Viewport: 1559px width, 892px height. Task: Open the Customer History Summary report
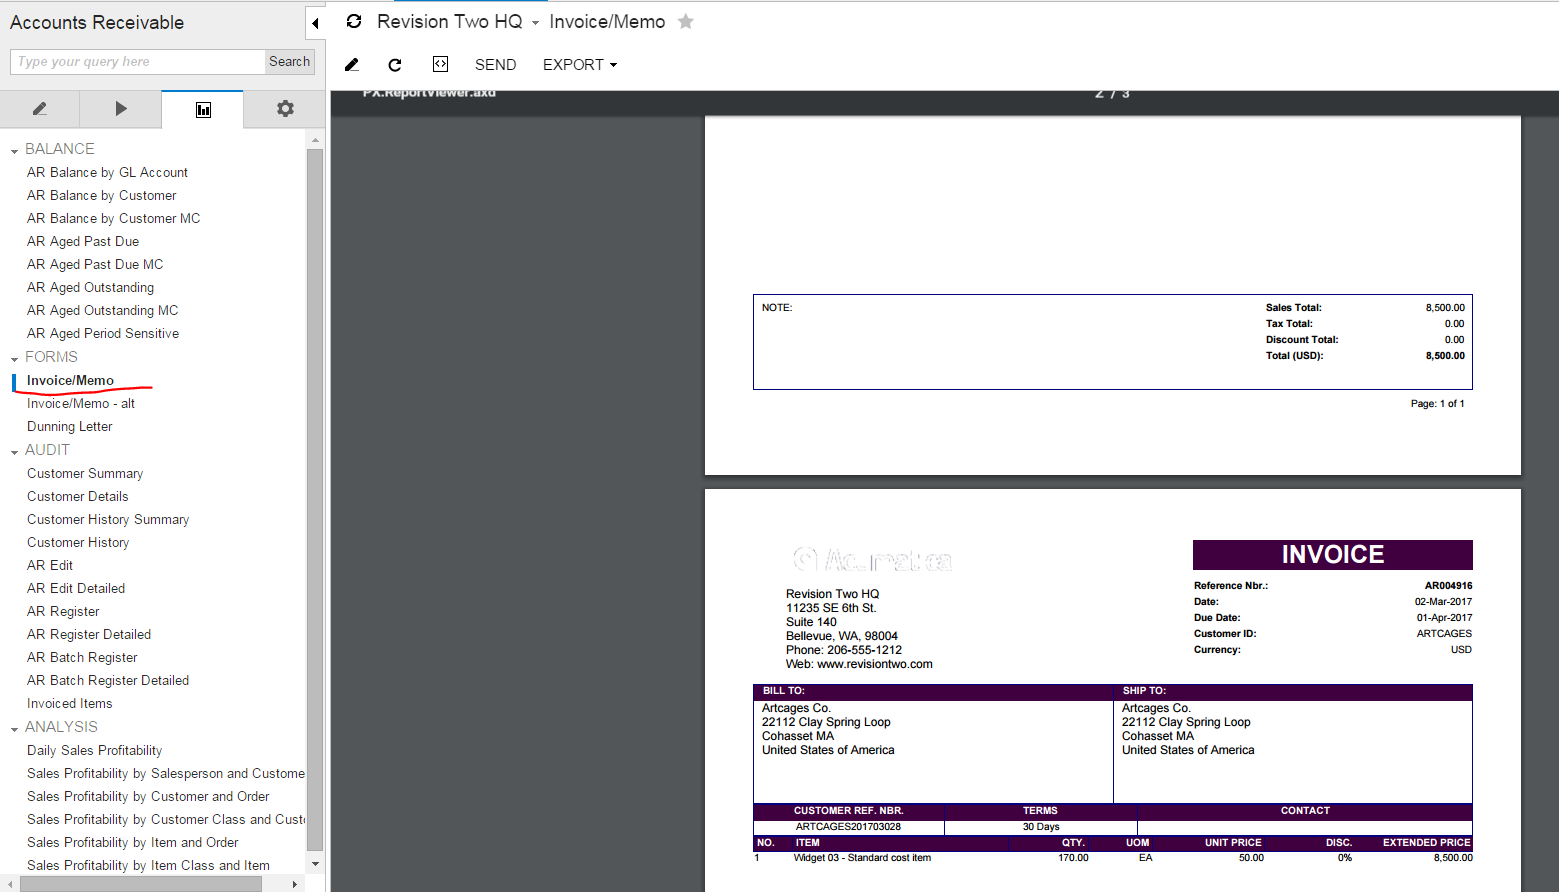(x=107, y=519)
